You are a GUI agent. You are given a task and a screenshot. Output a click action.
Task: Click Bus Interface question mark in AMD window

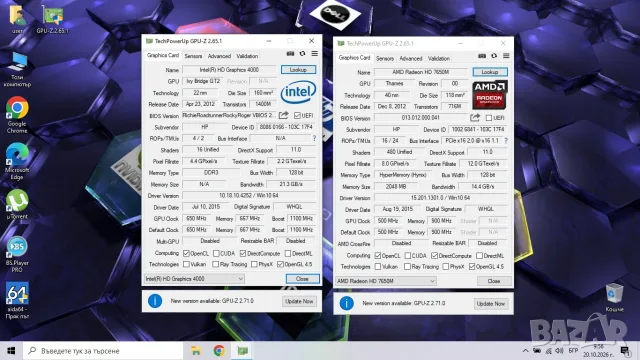pyautogui.click(x=506, y=140)
